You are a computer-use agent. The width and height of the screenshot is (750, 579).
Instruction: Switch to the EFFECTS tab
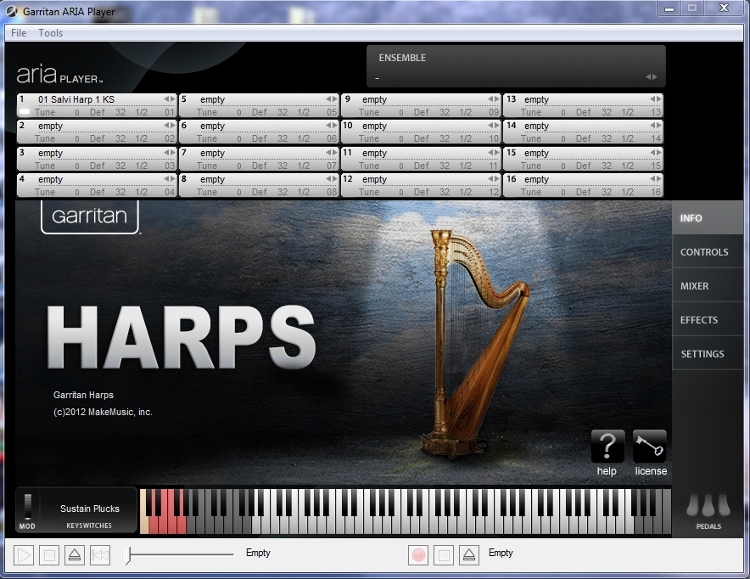(707, 320)
